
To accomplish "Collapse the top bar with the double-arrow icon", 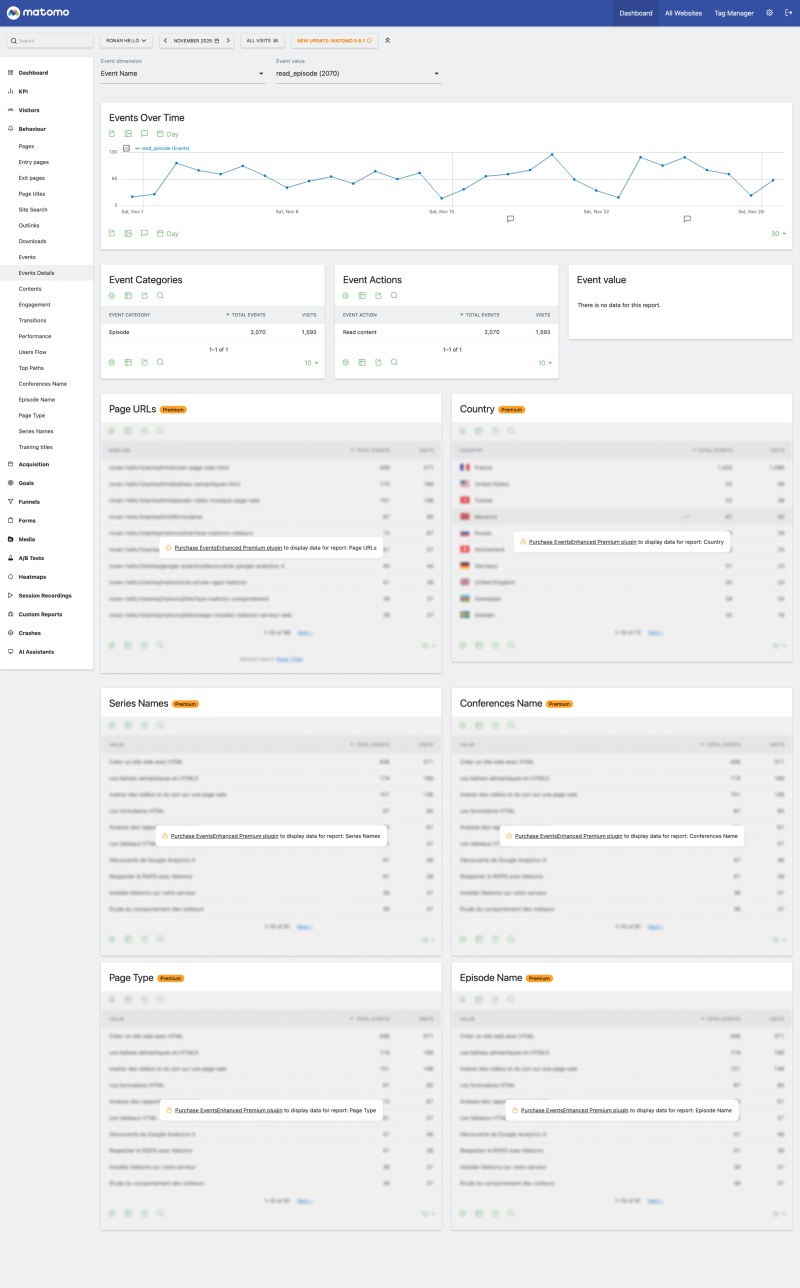I will point(387,40).
